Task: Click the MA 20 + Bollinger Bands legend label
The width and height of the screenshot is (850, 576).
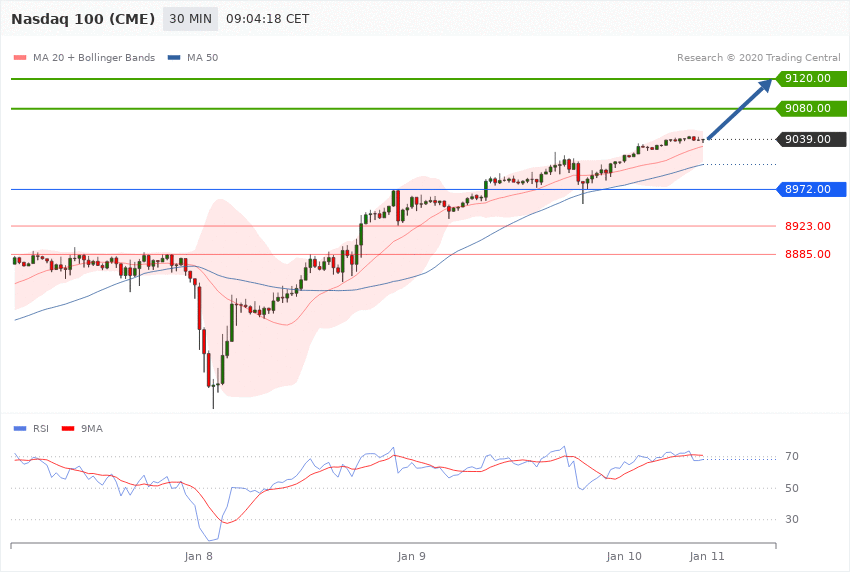Action: [94, 57]
